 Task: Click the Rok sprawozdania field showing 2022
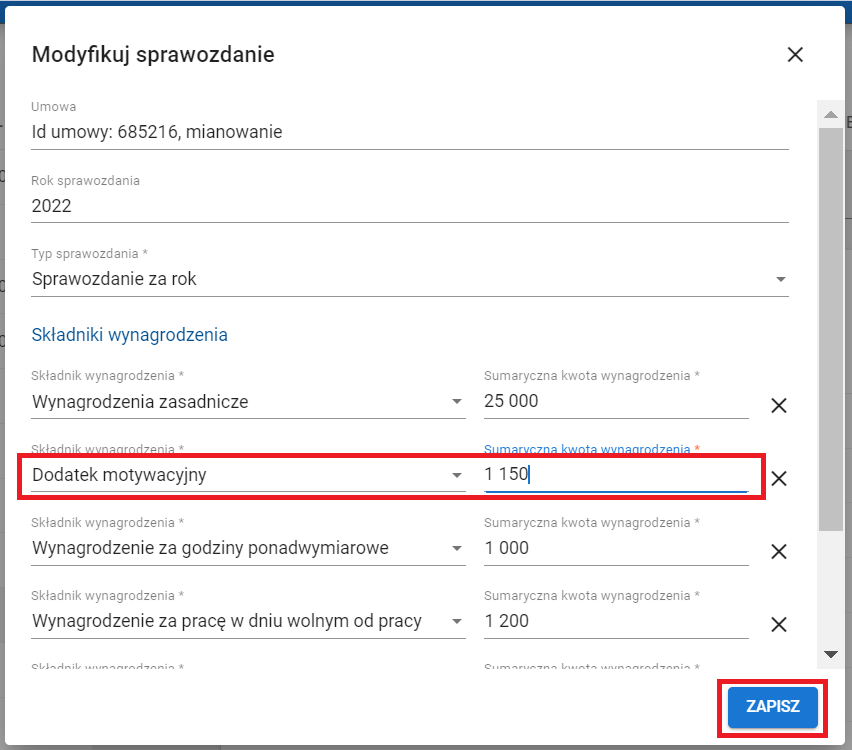click(x=410, y=206)
